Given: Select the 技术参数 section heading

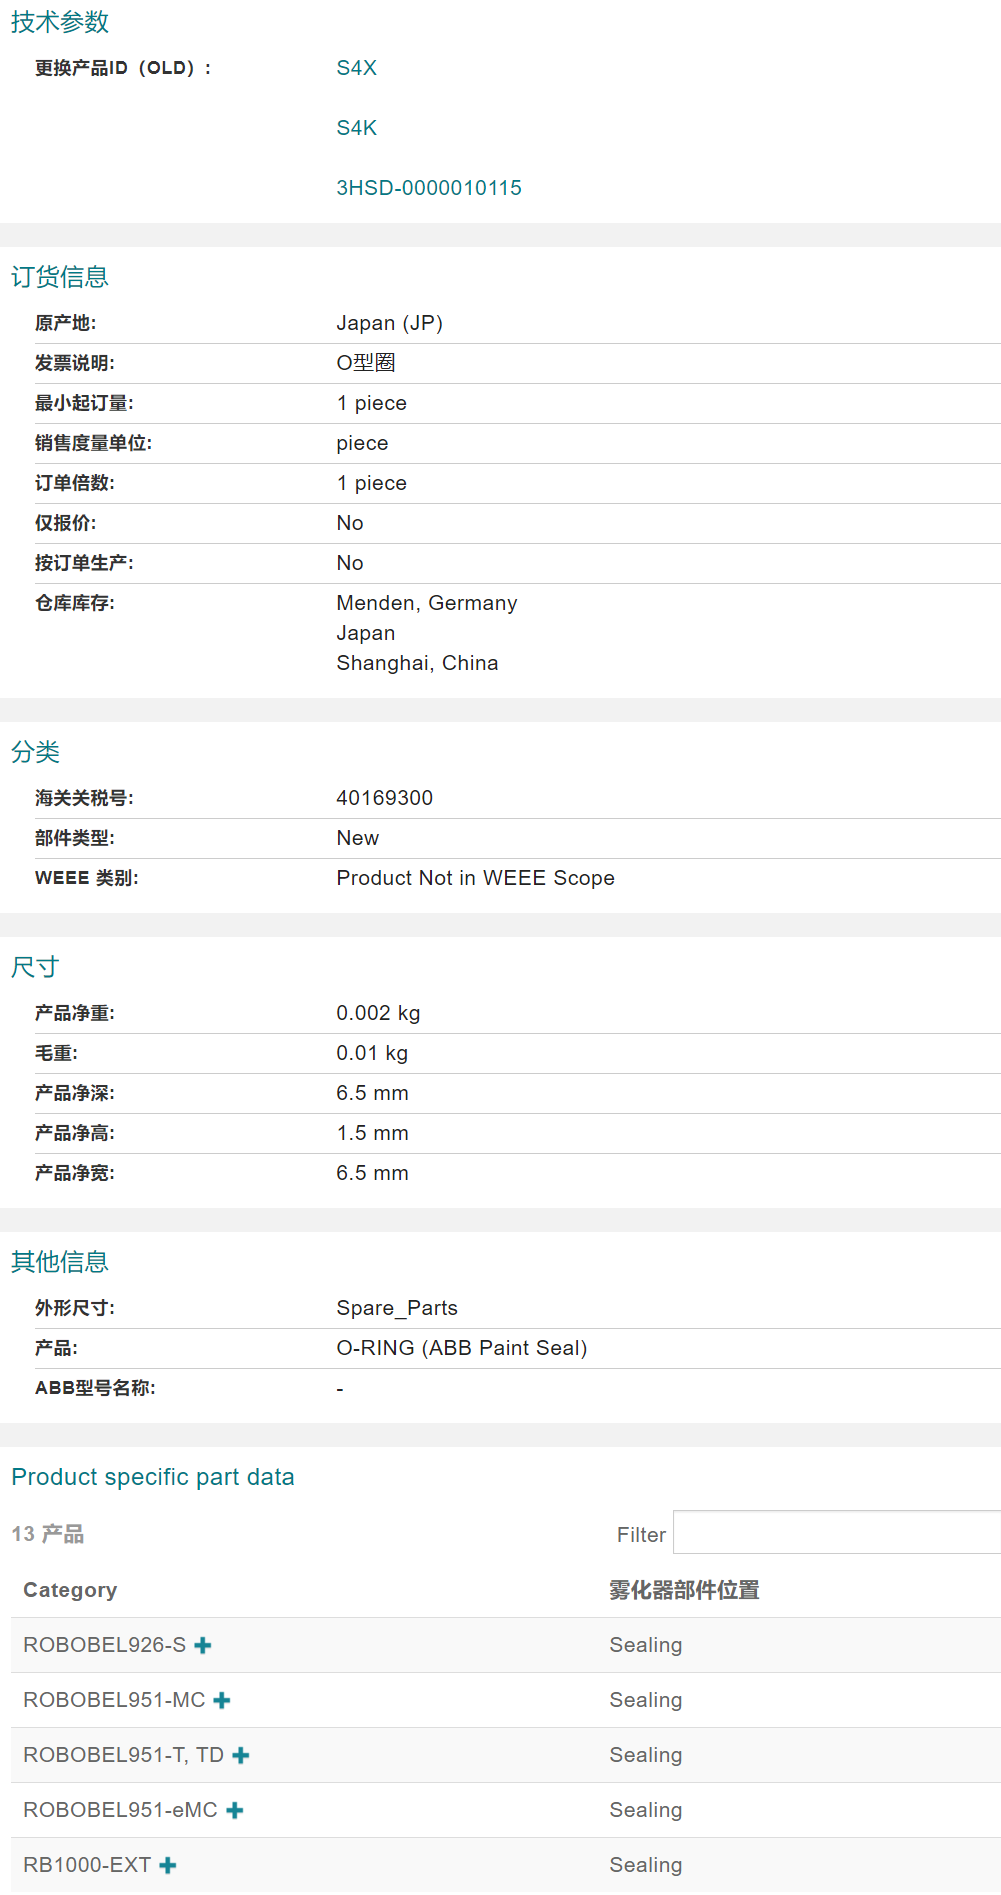Looking at the screenshot, I should [60, 22].
